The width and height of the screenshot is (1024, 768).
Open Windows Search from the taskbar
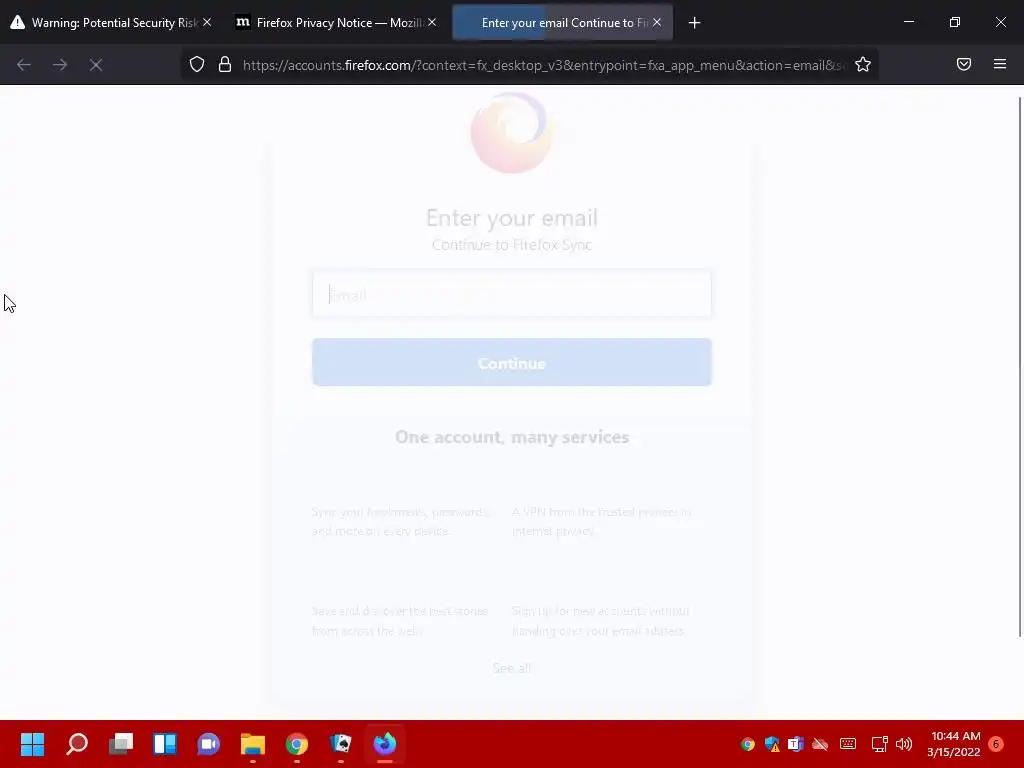[x=77, y=744]
